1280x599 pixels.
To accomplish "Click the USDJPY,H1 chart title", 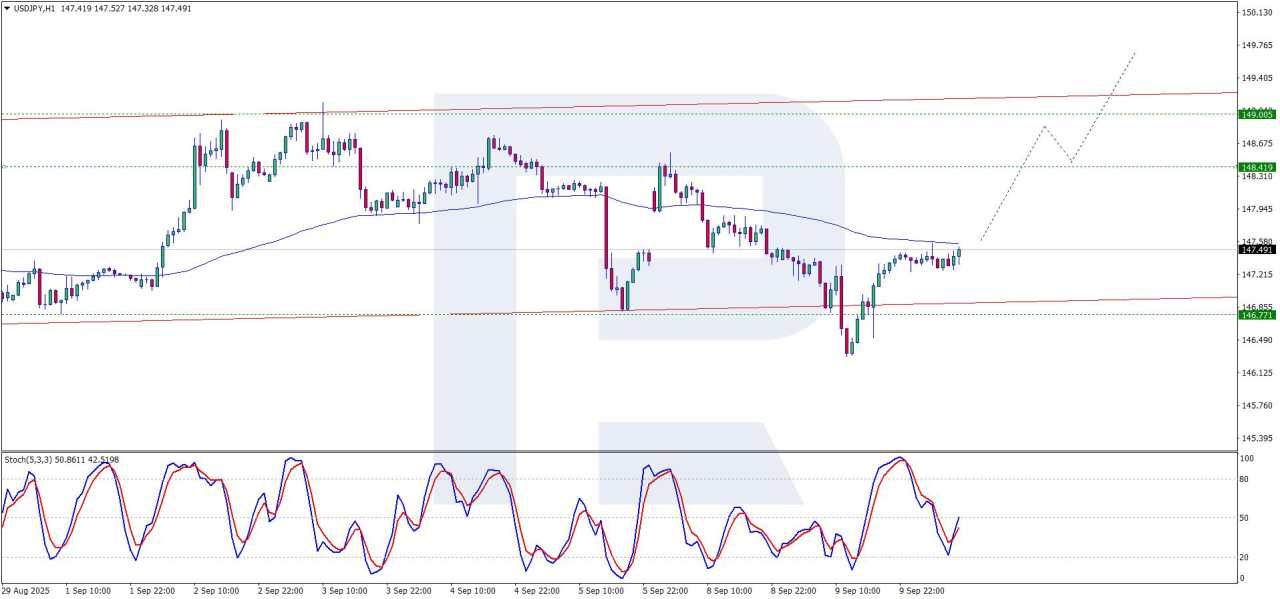I will (x=35, y=9).
